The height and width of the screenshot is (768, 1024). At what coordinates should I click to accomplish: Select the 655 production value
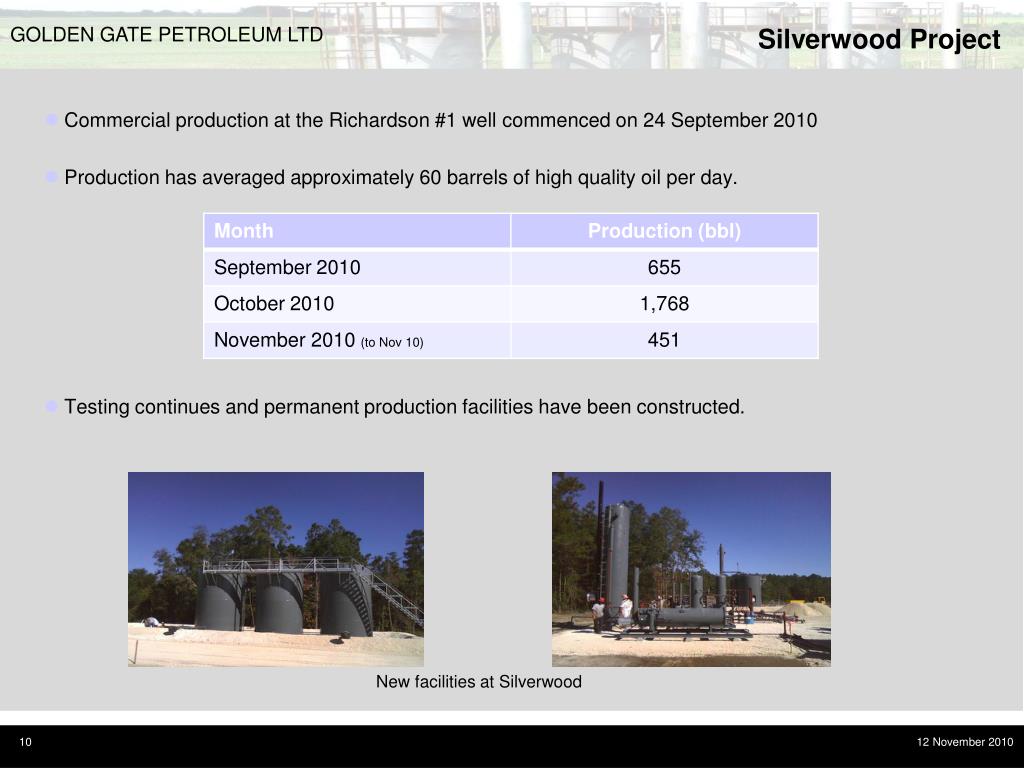tap(664, 267)
